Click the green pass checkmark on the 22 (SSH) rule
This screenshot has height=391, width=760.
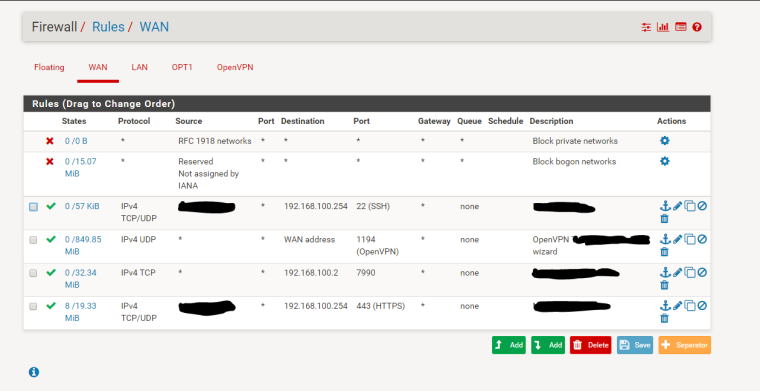click(51, 206)
